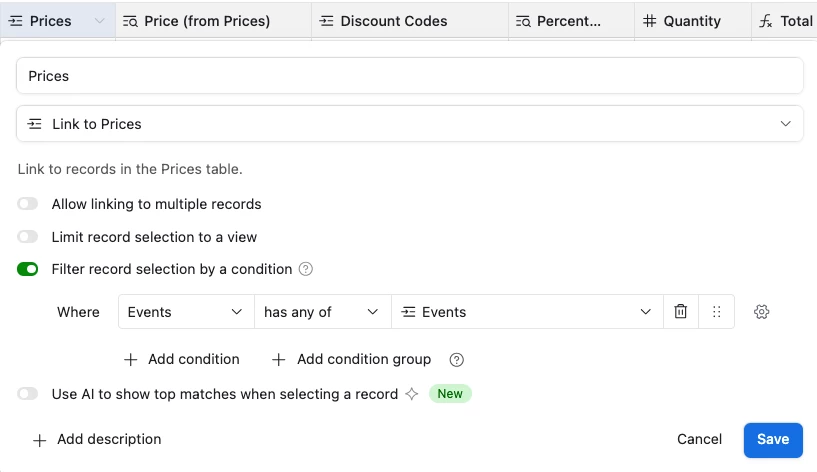
Task: Open the condition settings gear icon
Action: (762, 312)
